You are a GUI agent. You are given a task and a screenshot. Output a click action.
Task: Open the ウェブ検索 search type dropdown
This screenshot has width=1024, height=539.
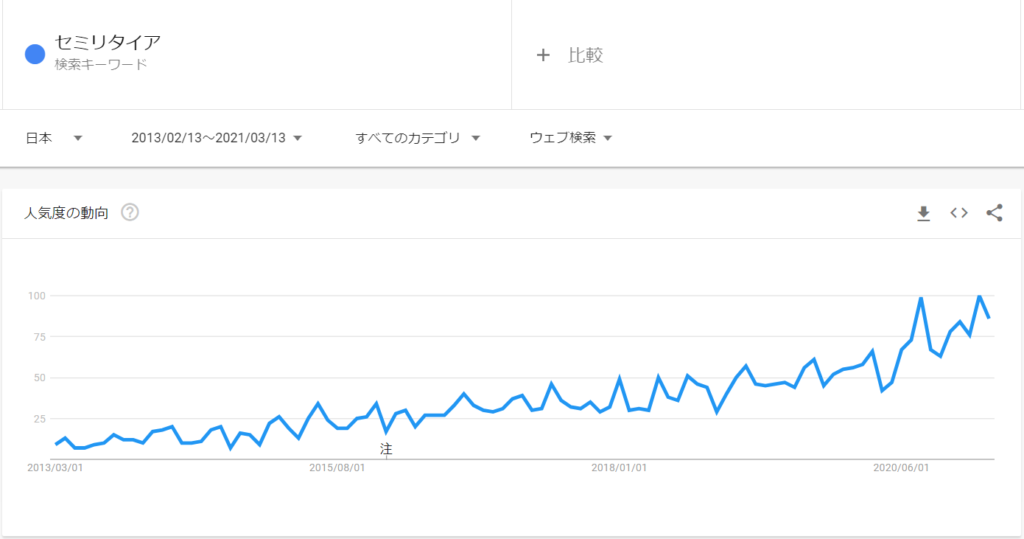click(x=570, y=138)
